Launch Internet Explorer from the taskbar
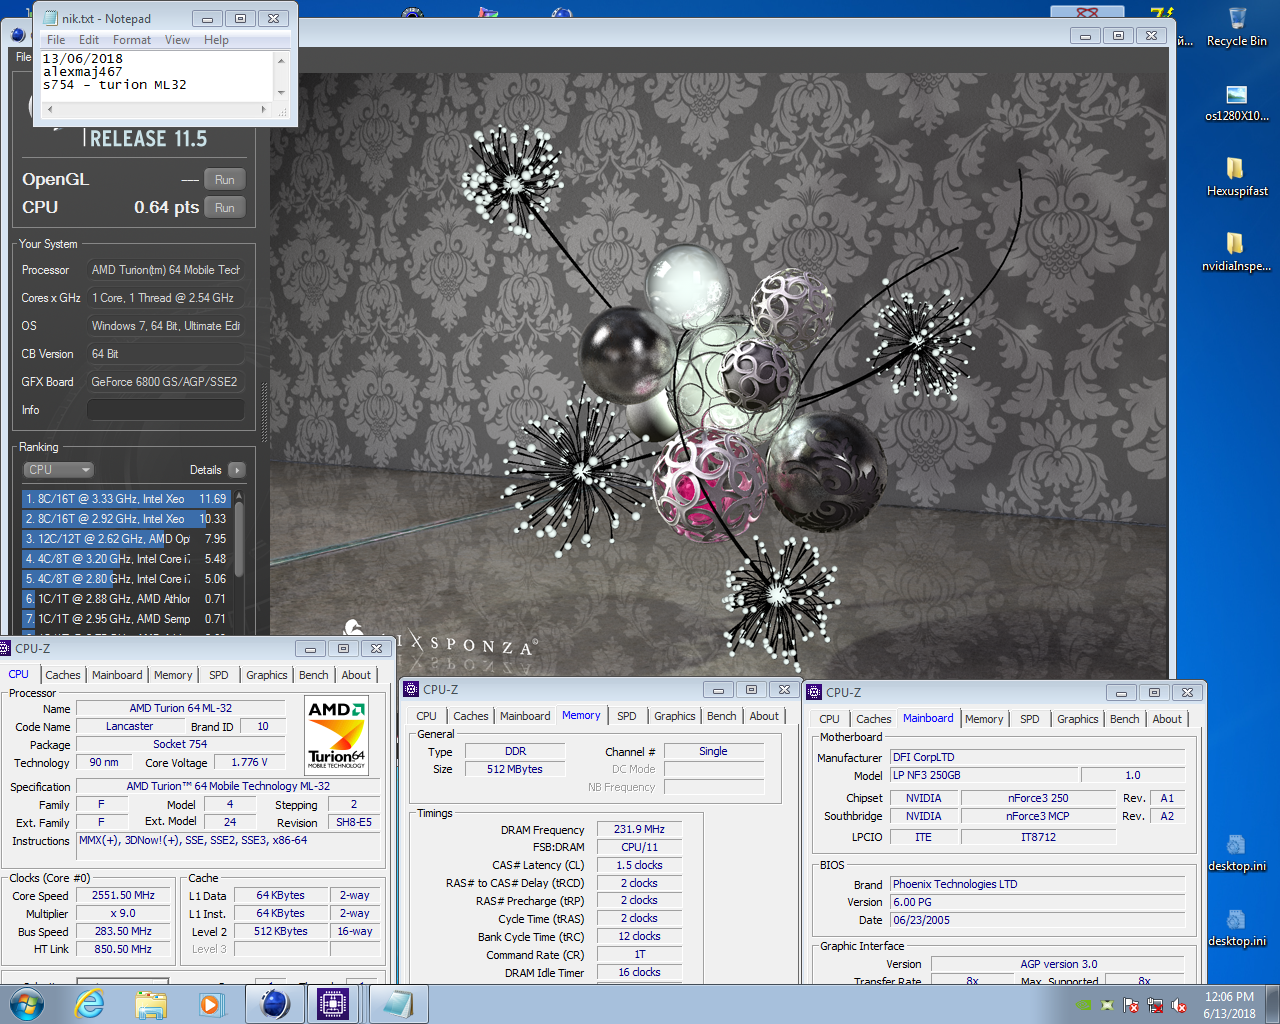1280x1024 pixels. [x=90, y=1004]
